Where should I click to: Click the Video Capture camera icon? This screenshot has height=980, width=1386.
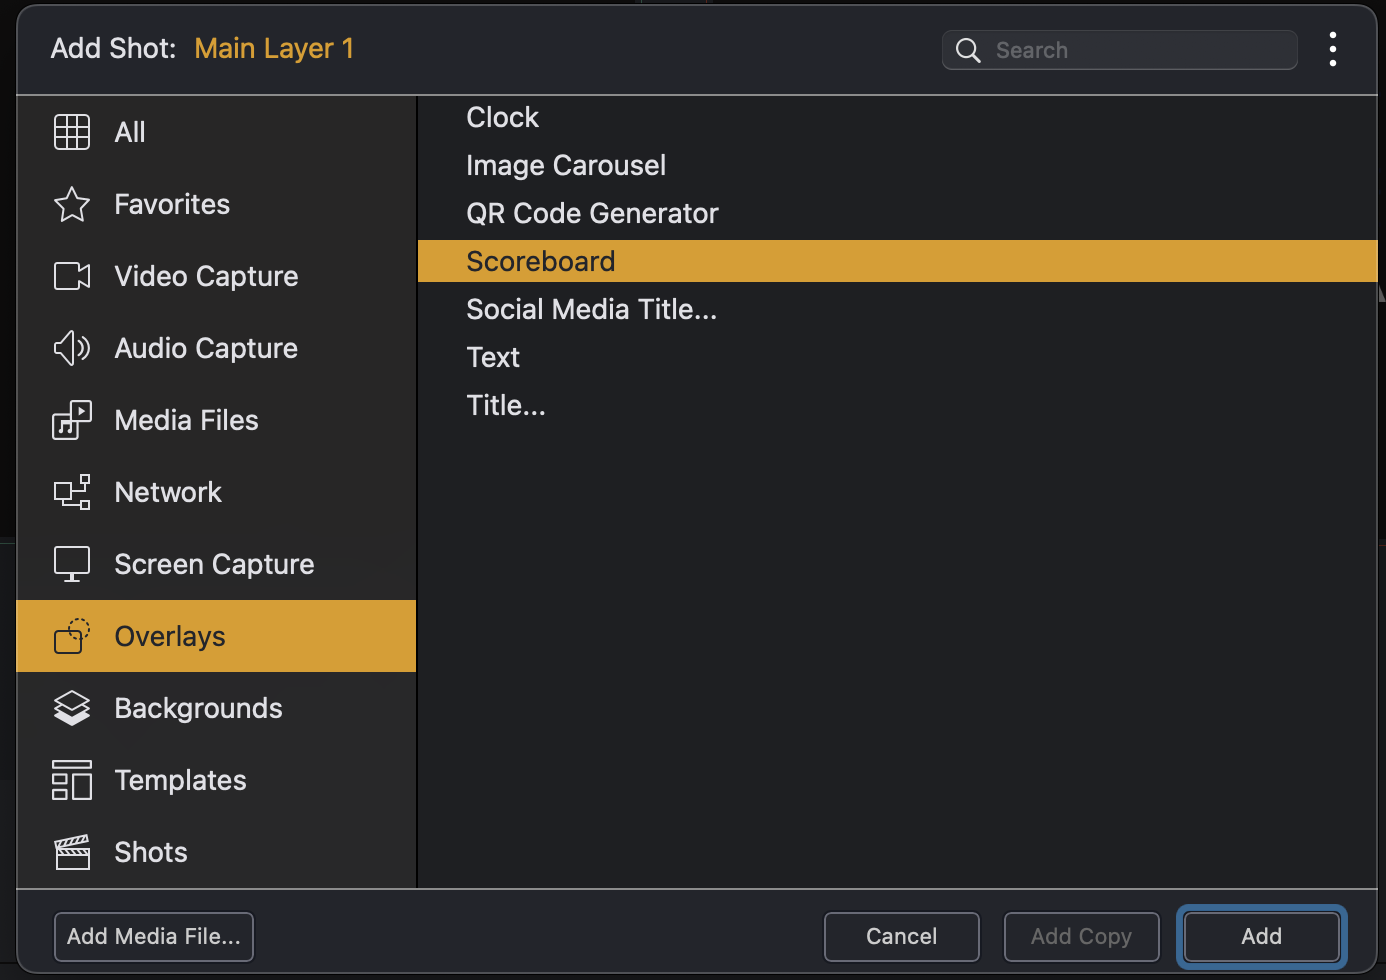tap(72, 276)
